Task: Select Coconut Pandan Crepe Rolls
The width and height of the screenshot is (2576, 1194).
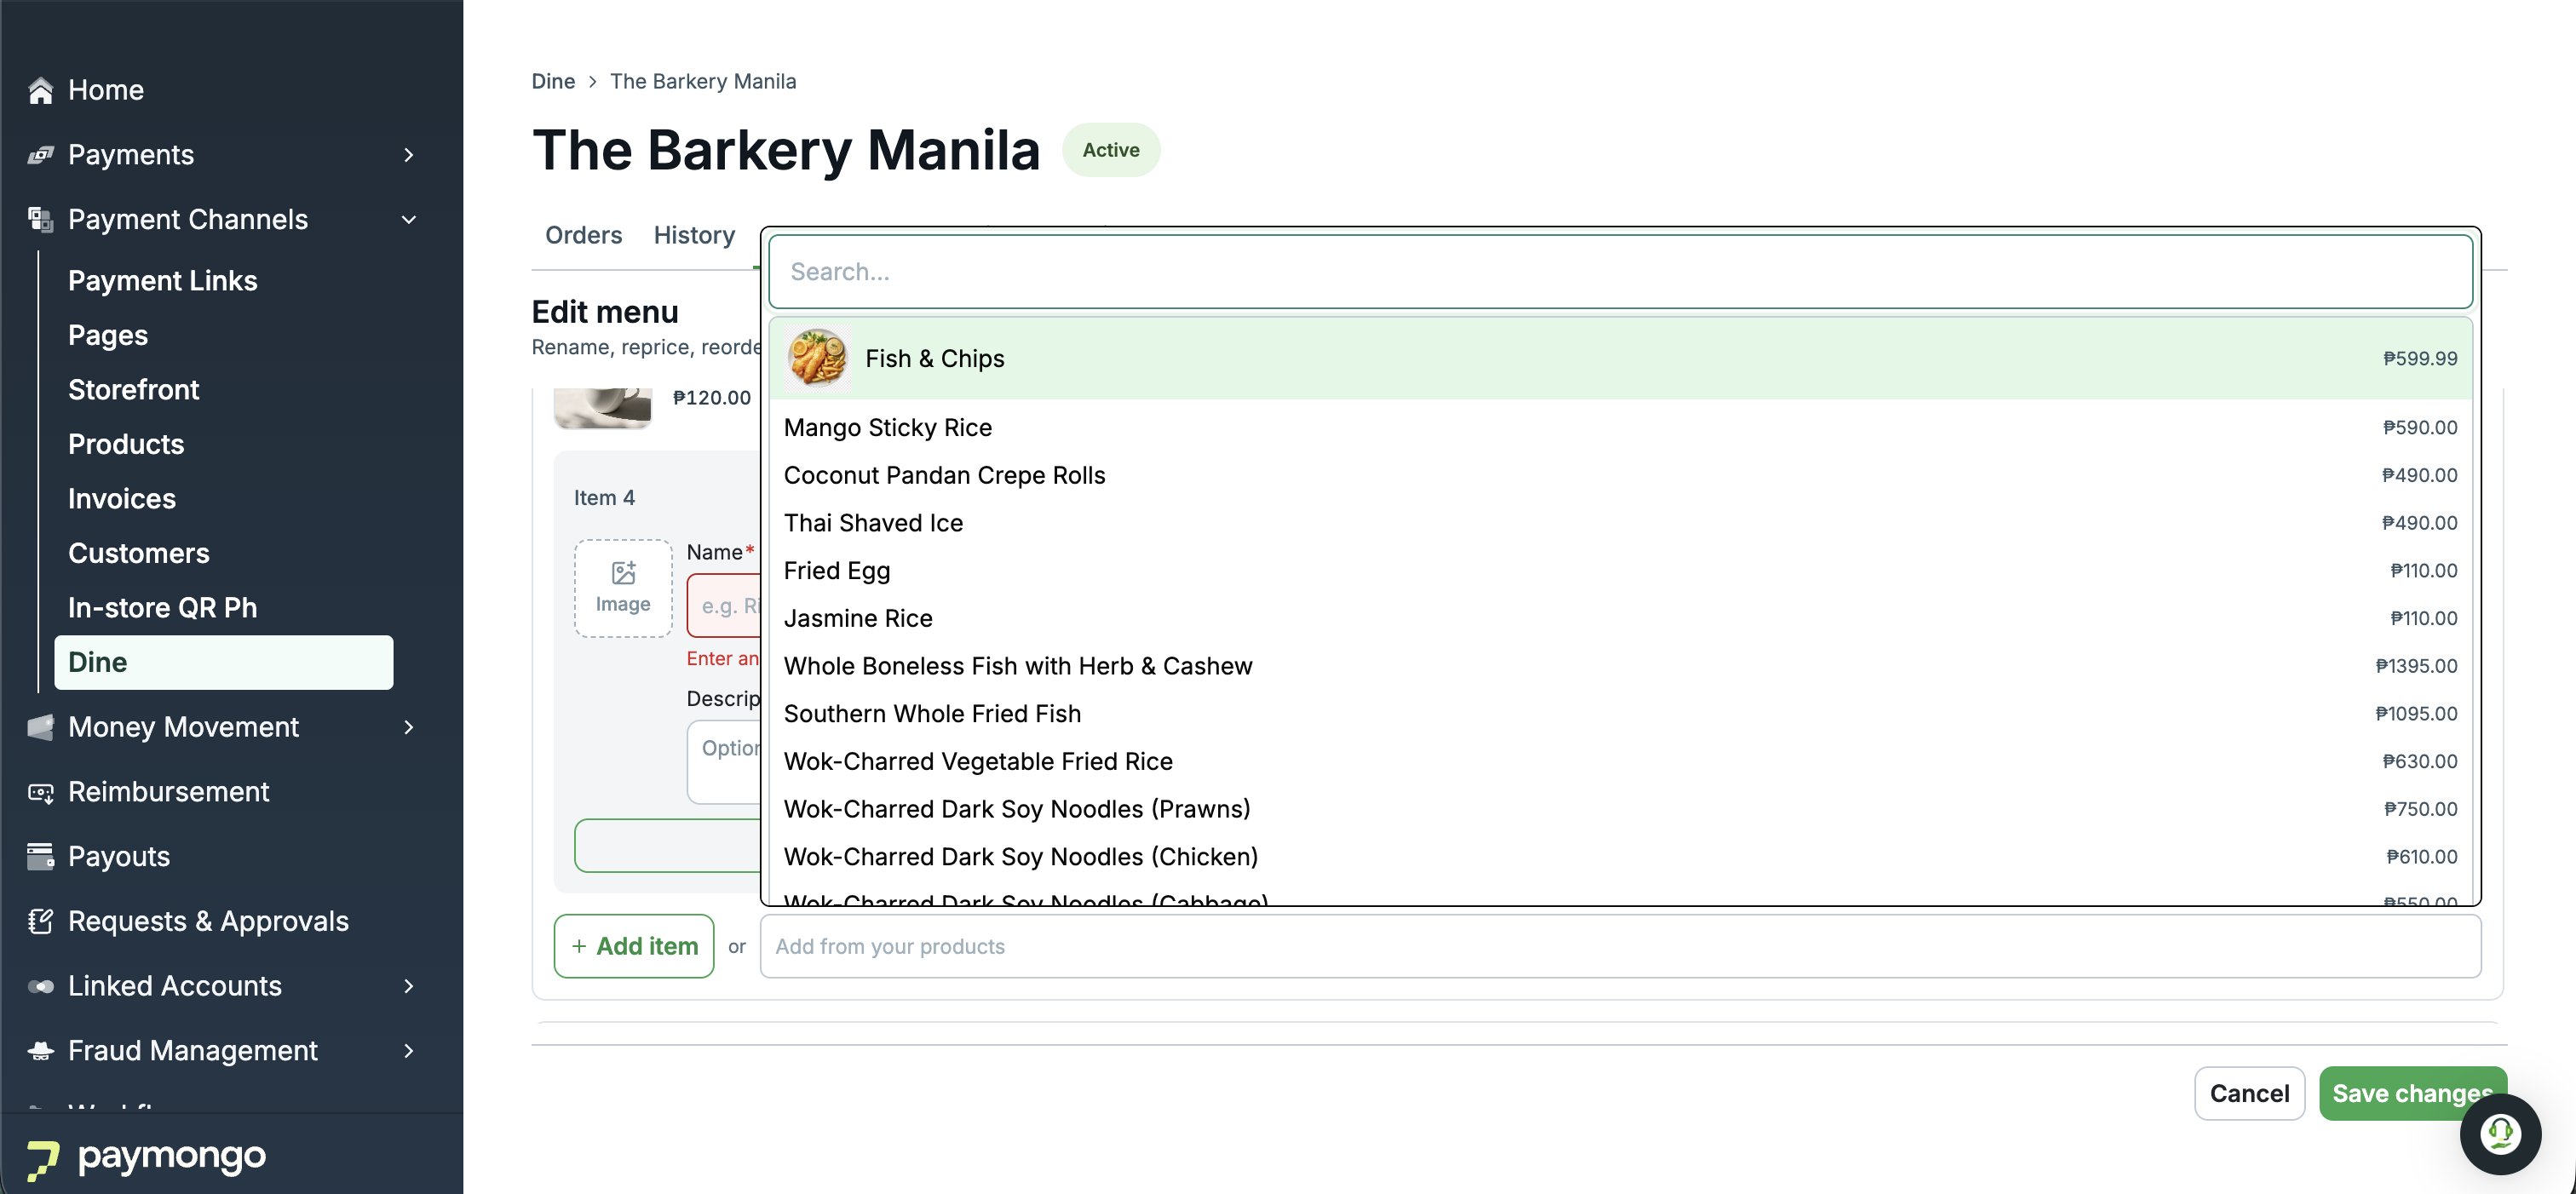Action: pyautogui.click(x=1620, y=476)
